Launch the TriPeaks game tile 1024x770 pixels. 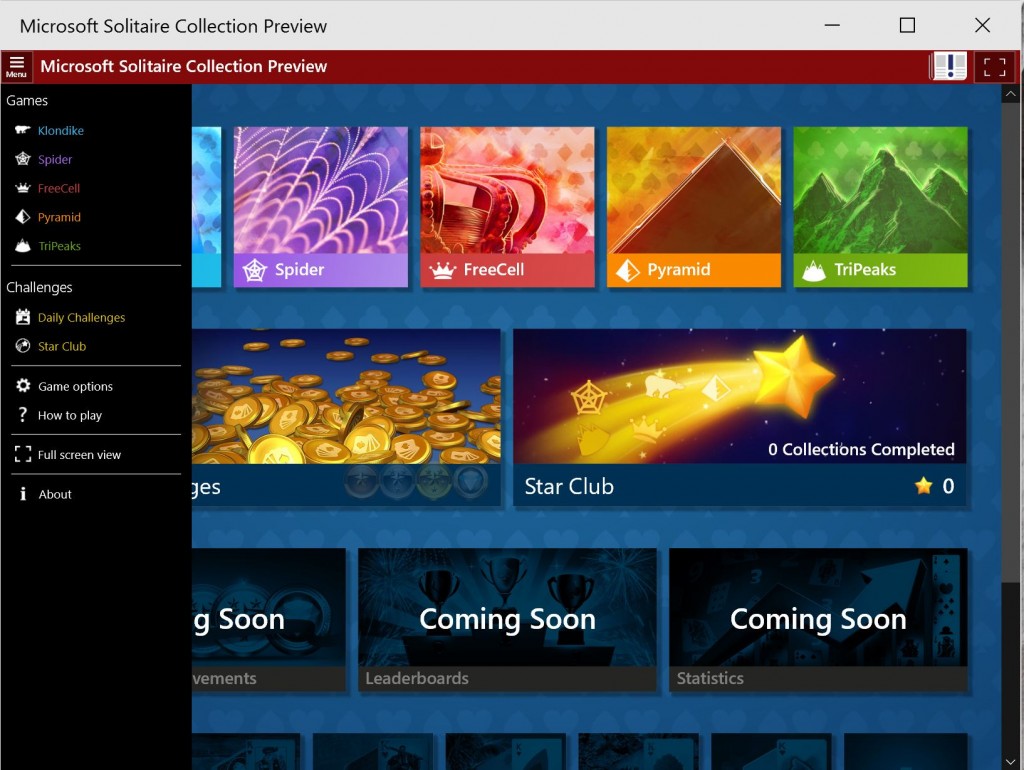[880, 206]
